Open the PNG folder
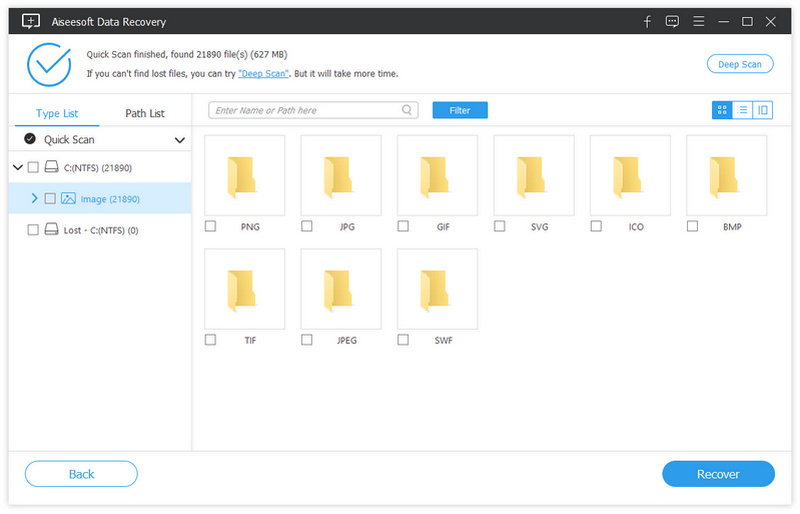This screenshot has height=514, width=800. click(x=244, y=175)
